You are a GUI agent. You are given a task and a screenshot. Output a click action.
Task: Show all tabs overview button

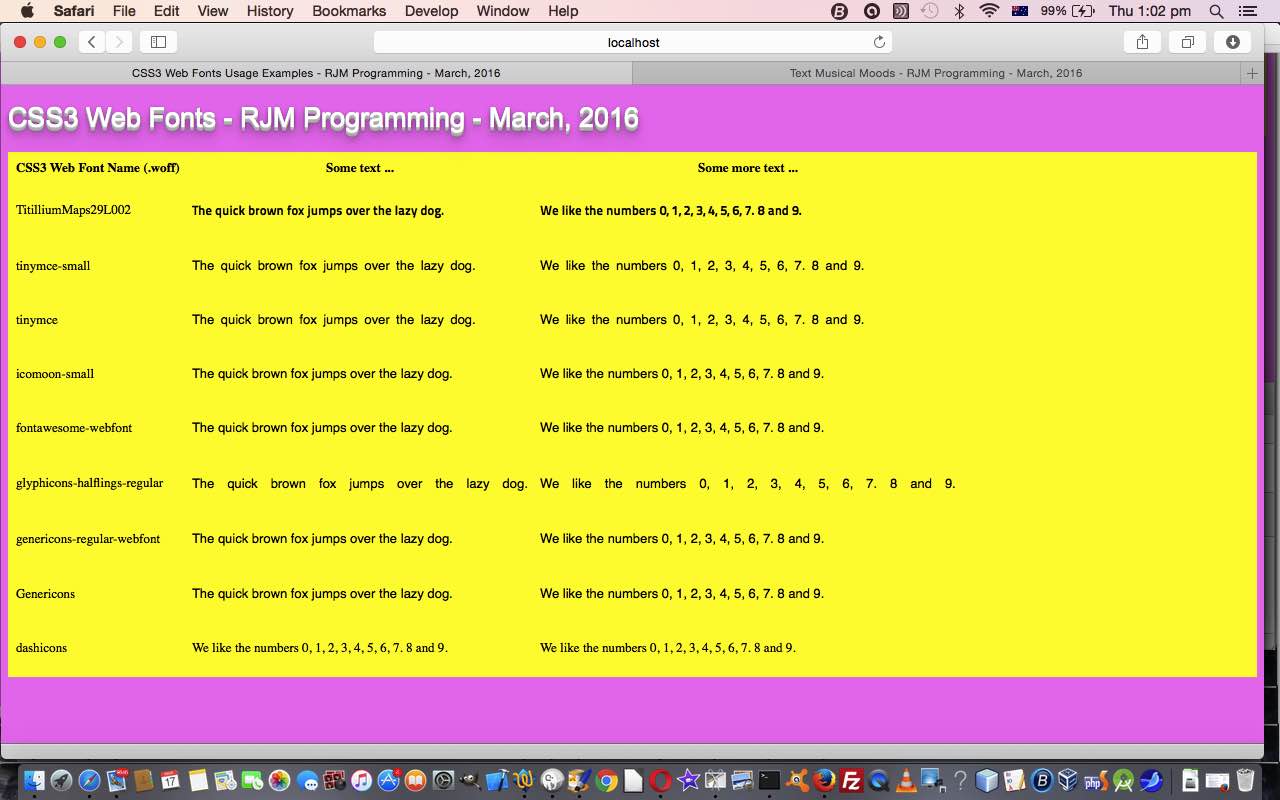pyautogui.click(x=1187, y=42)
